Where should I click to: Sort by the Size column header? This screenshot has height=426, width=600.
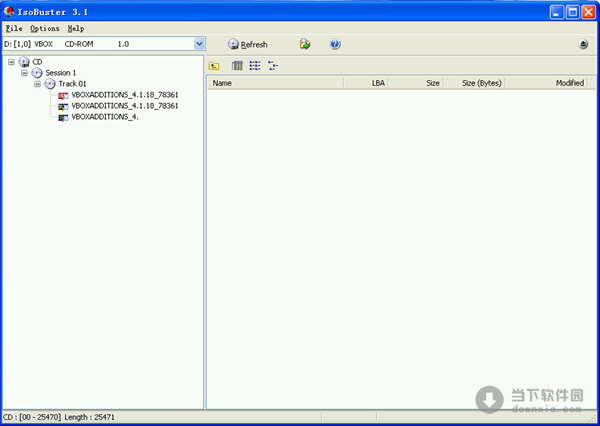416,83
